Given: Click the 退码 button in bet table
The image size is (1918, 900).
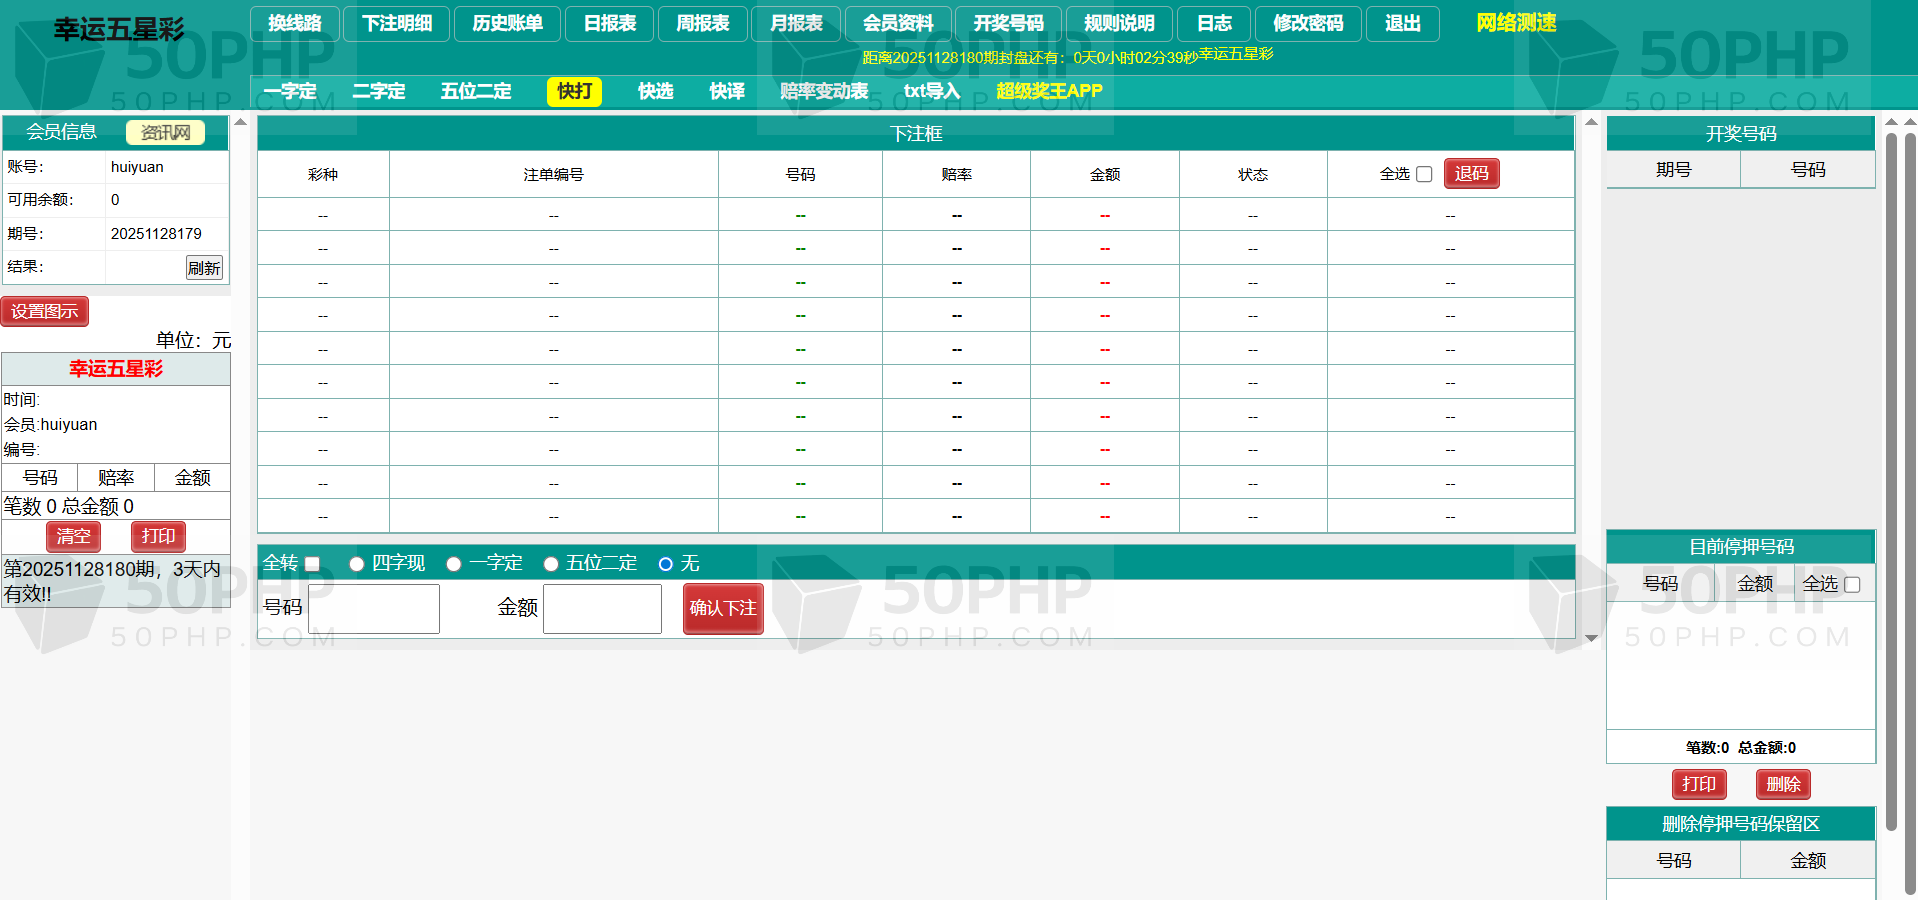Looking at the screenshot, I should coord(1471,174).
